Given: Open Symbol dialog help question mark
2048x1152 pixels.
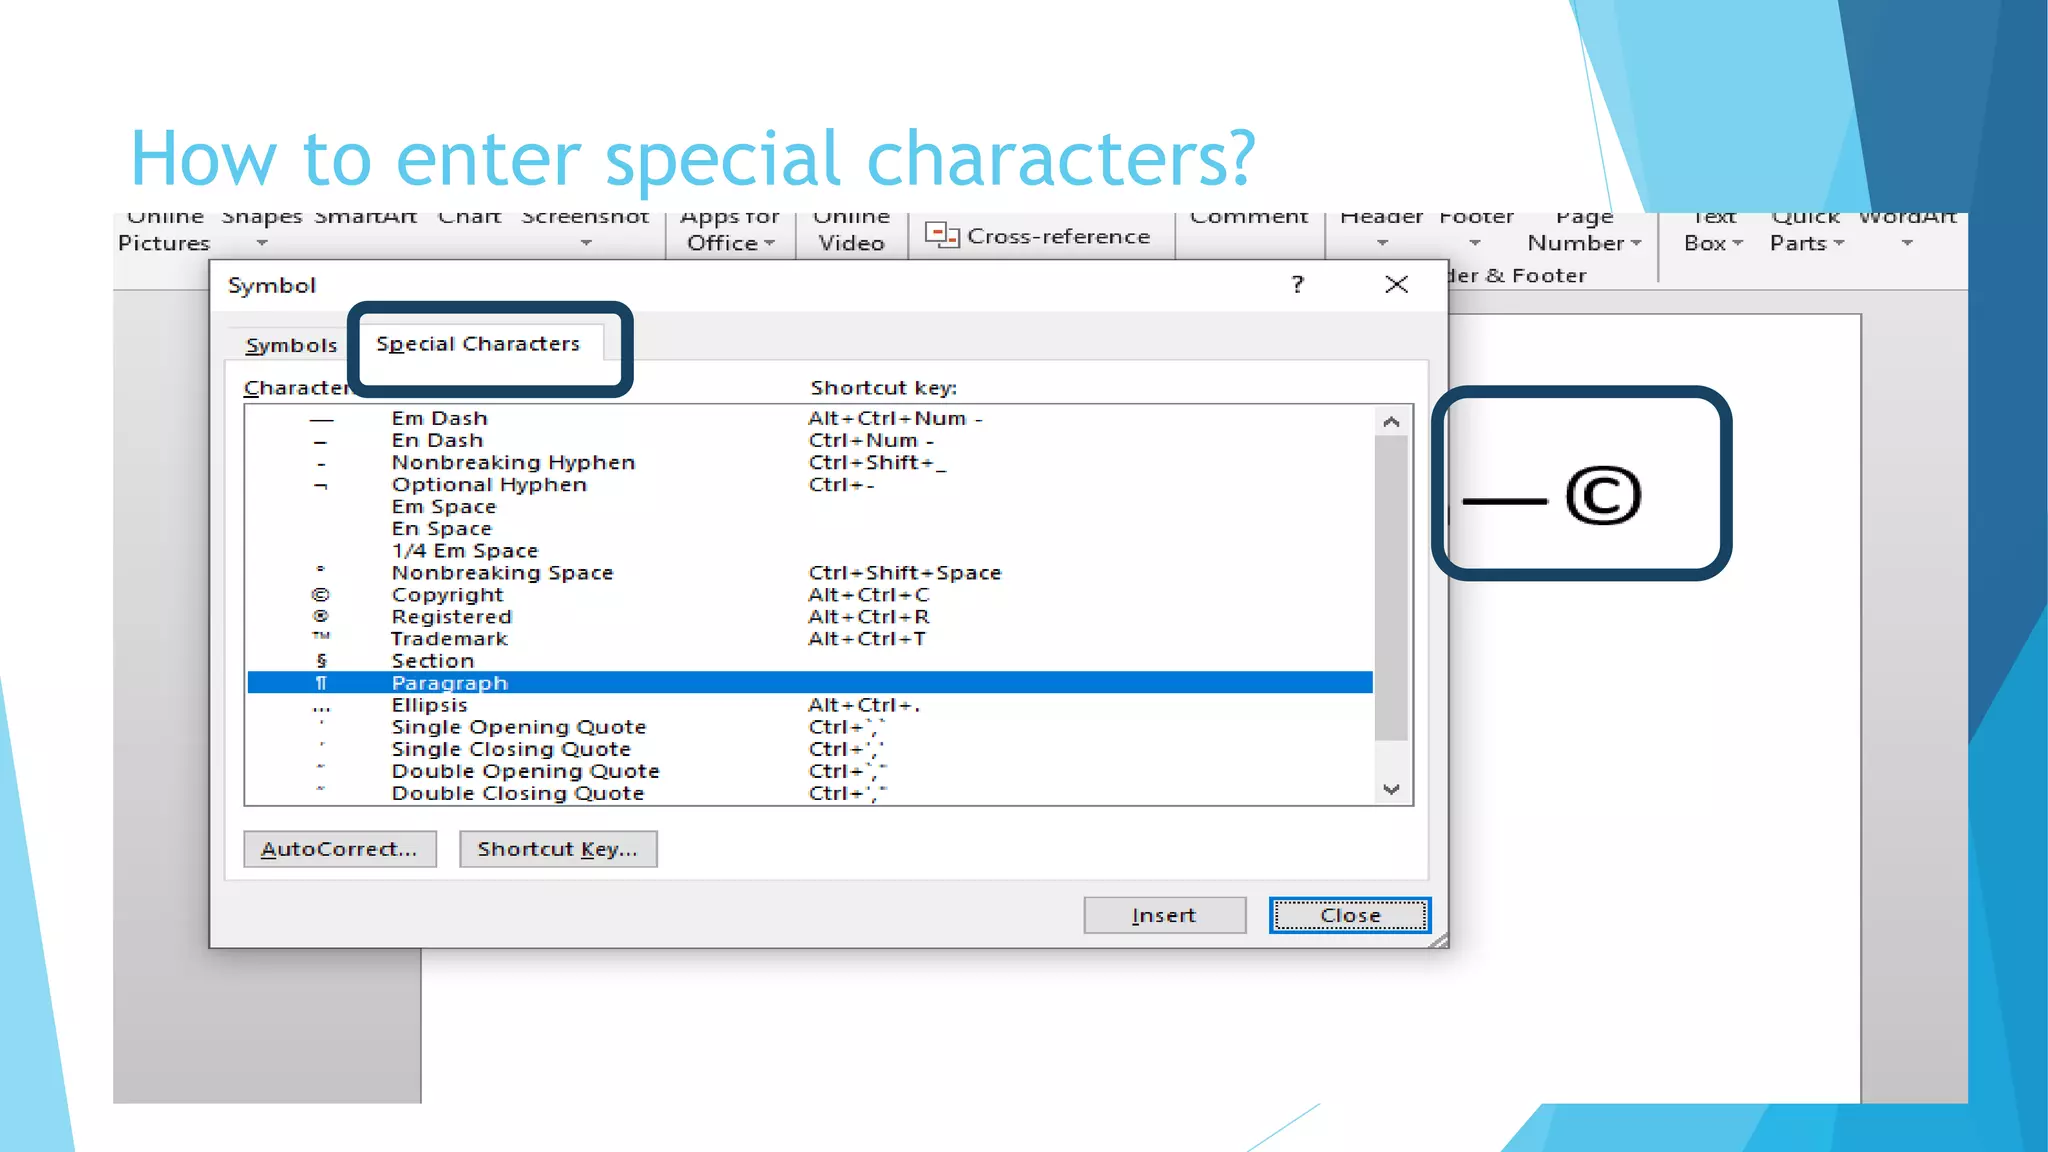Looking at the screenshot, I should [1297, 285].
